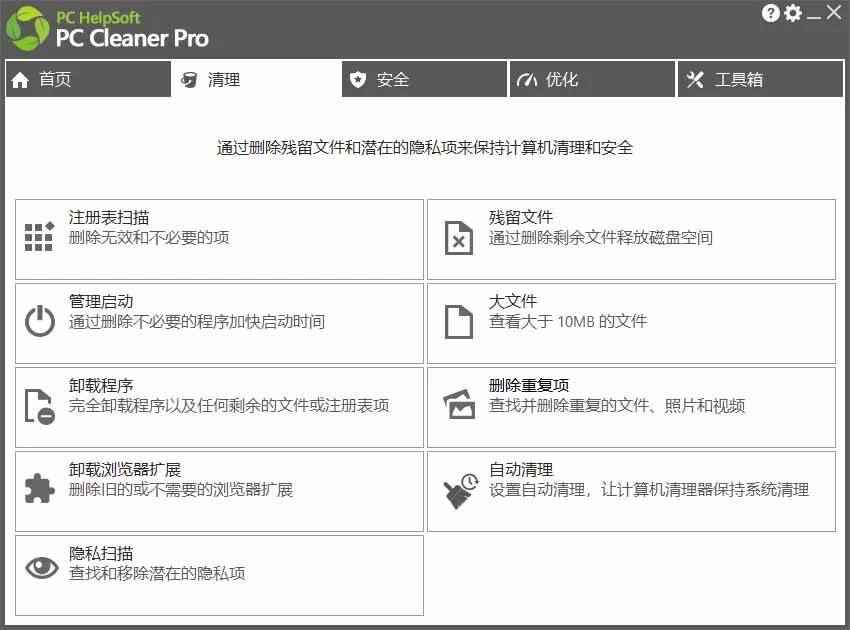Click description 完全卸载程序以及任何剩余的文件或注册表项
Screen dimensions: 850x630
click(x=229, y=406)
